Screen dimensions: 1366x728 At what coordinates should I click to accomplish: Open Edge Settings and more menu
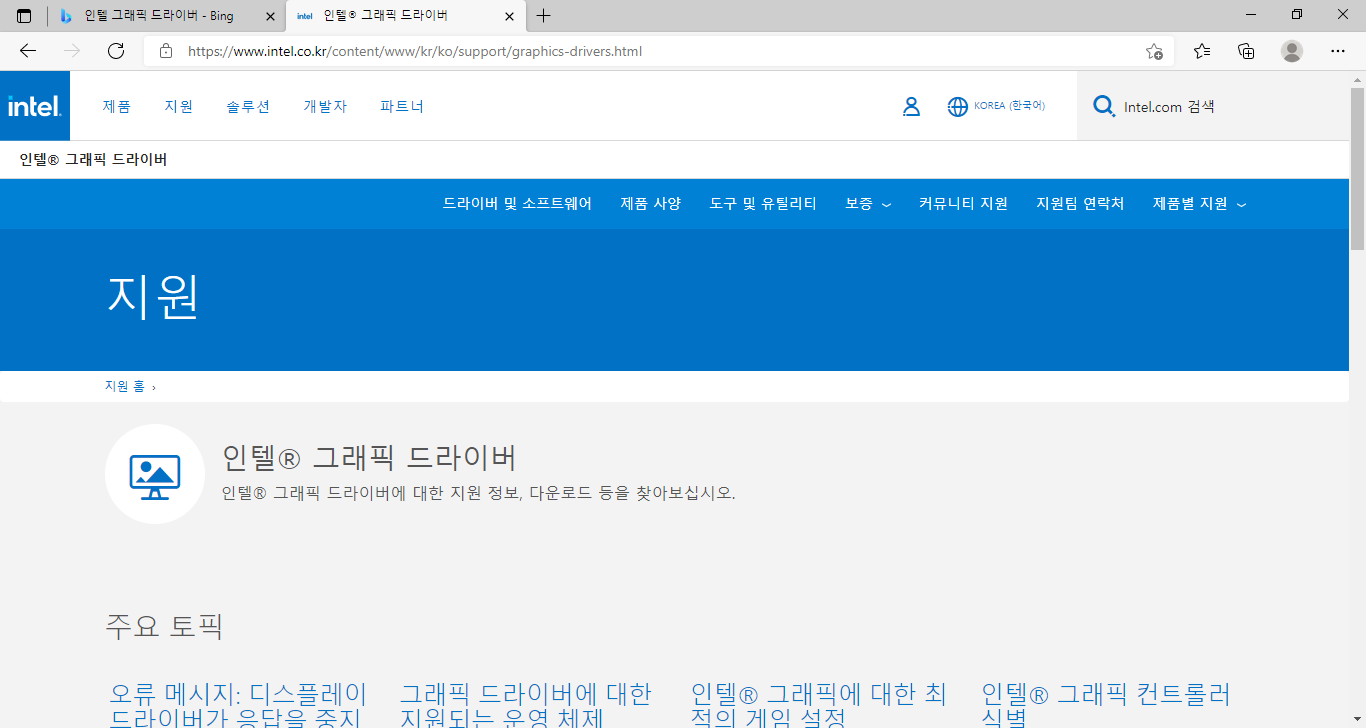pos(1338,51)
